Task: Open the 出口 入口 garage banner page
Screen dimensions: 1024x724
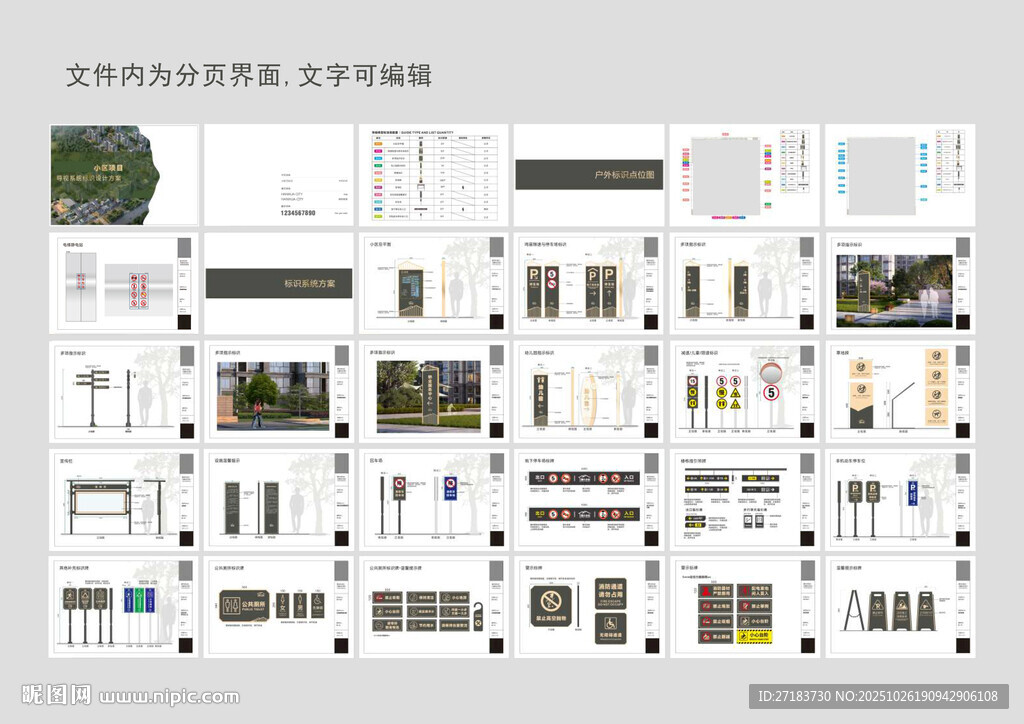Action: [x=589, y=499]
